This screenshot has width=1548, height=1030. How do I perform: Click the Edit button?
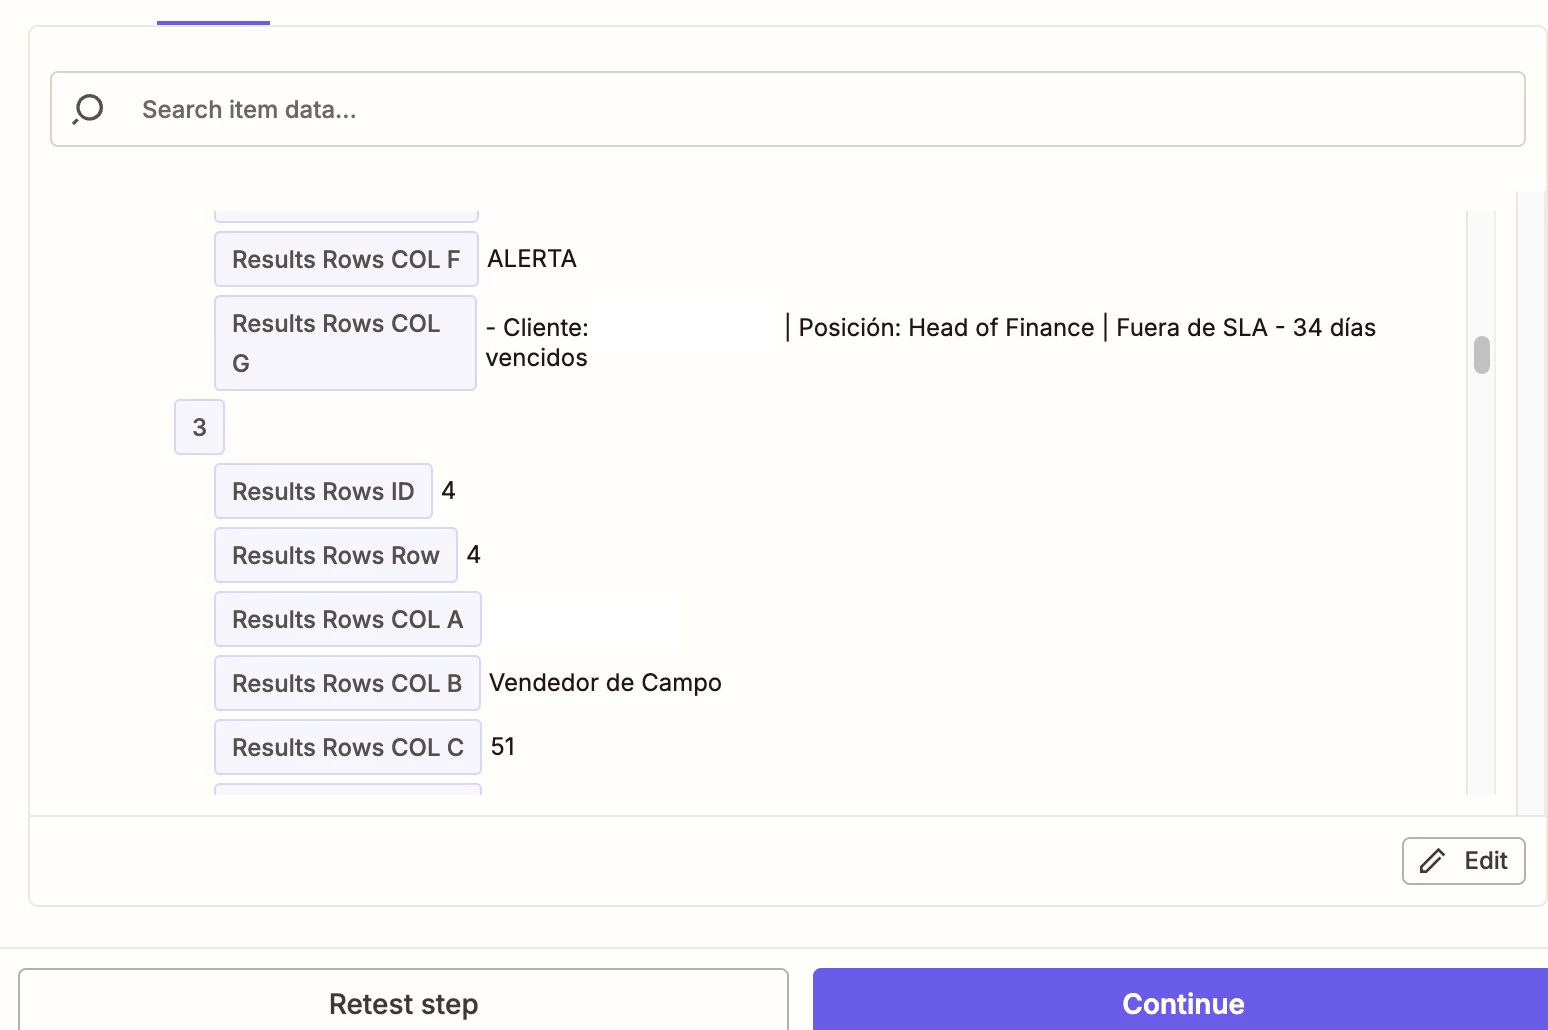pyautogui.click(x=1463, y=861)
